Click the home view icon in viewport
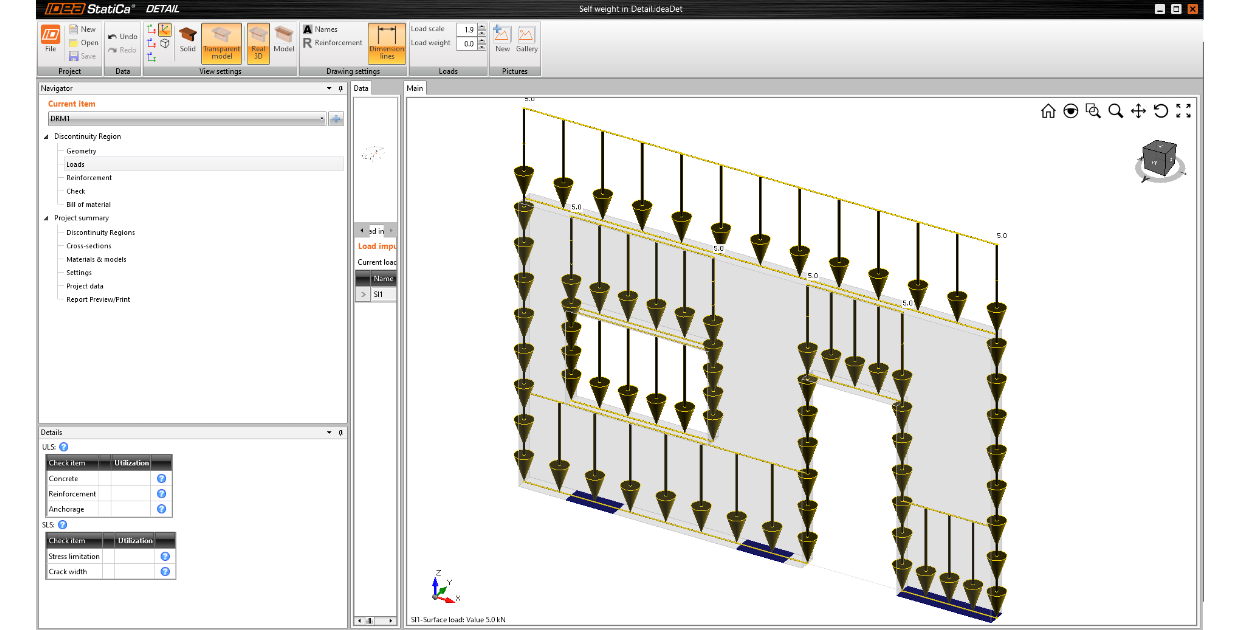 click(x=1048, y=111)
